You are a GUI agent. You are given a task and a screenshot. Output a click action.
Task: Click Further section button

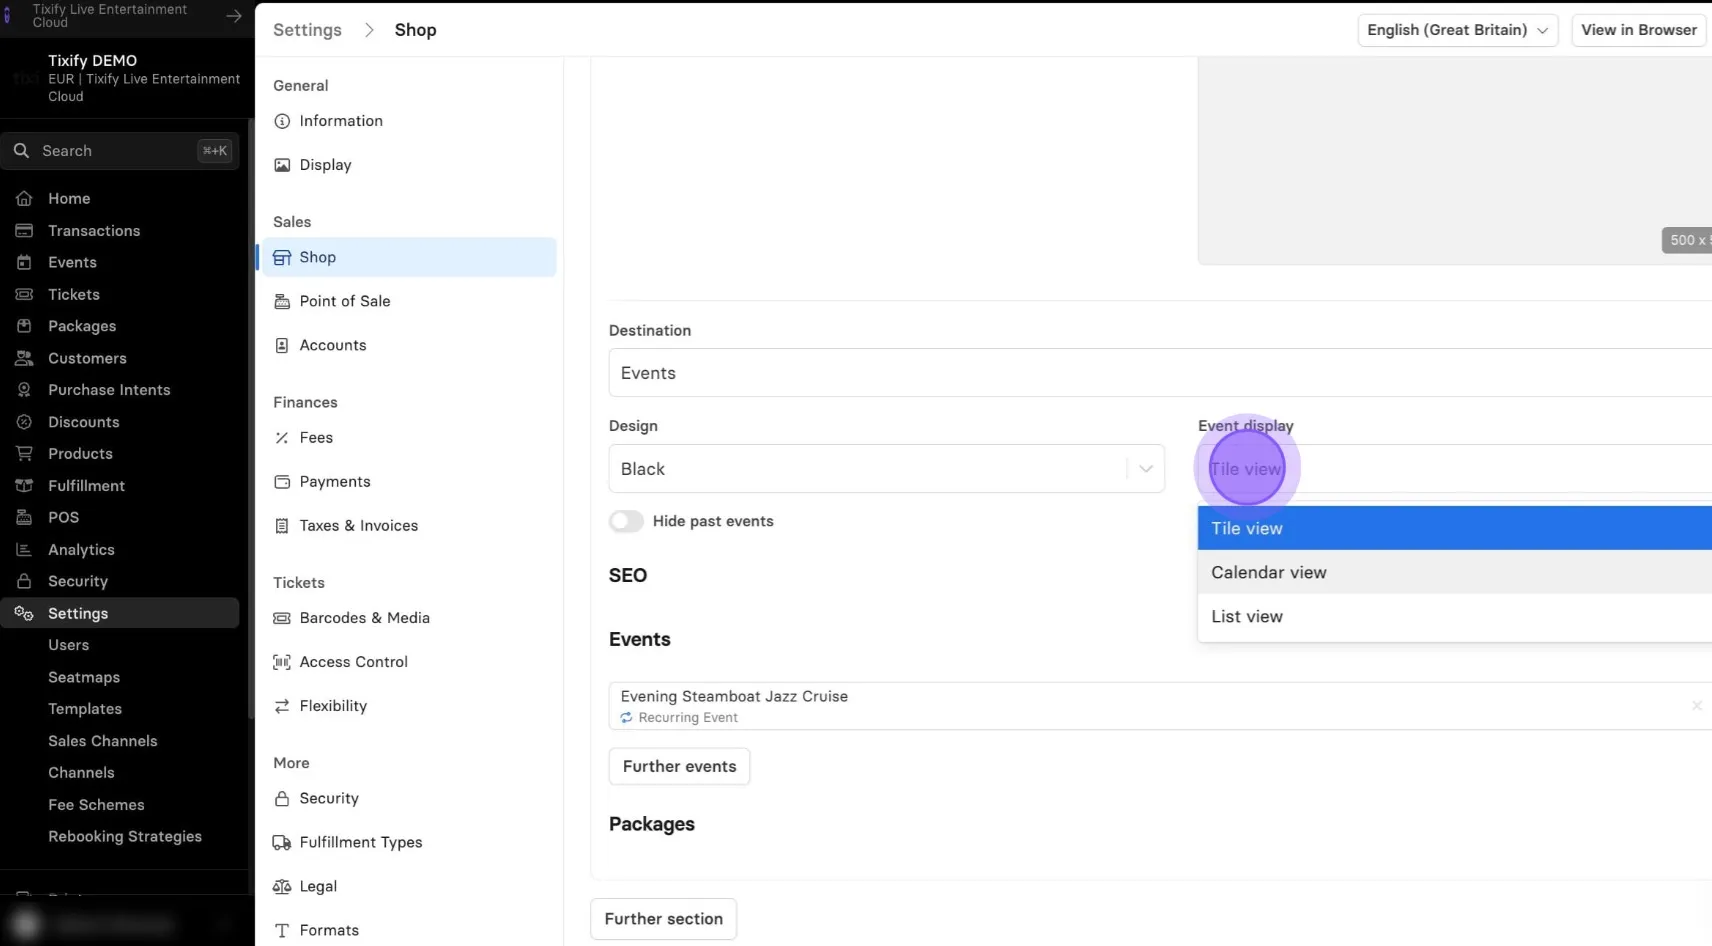[663, 919]
